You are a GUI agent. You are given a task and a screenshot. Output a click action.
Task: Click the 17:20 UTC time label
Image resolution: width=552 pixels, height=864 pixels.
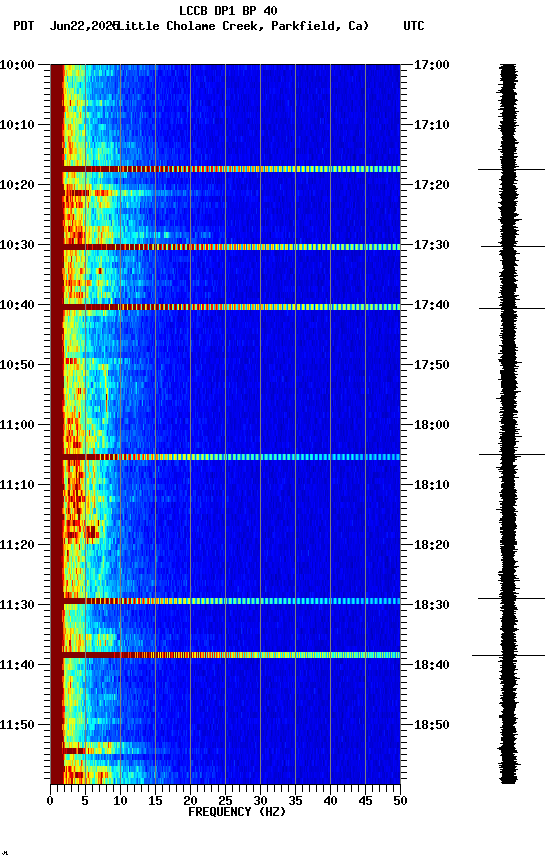coord(431,185)
